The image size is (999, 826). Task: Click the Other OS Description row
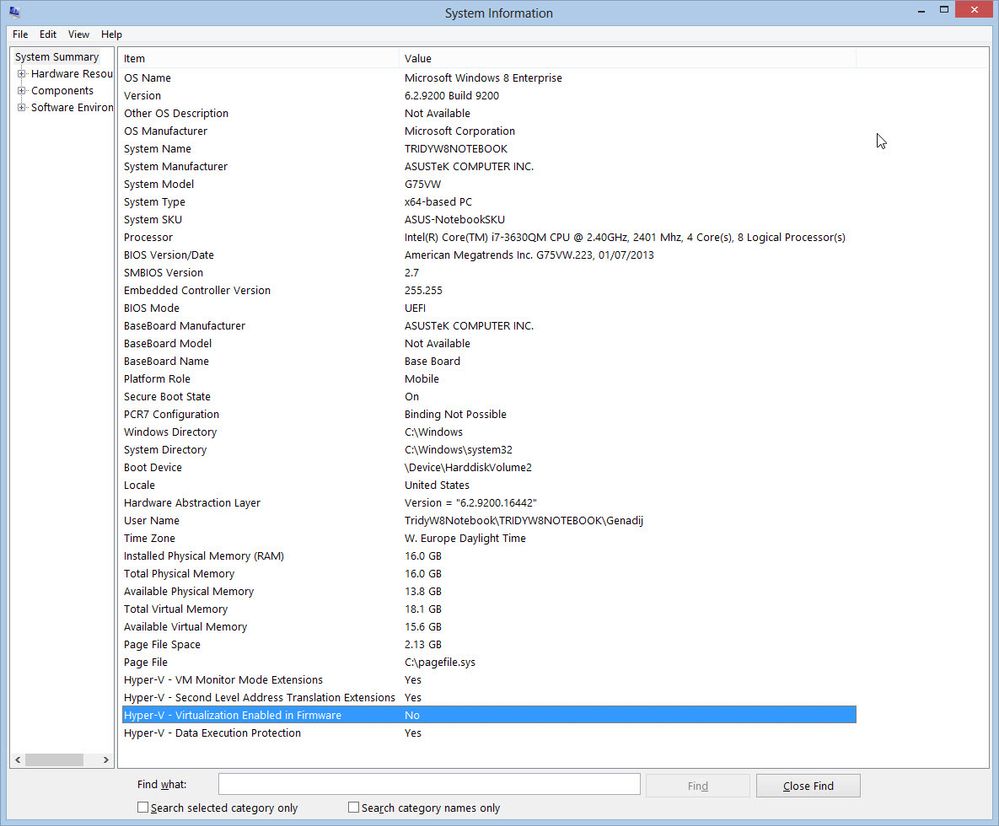tap(489, 113)
